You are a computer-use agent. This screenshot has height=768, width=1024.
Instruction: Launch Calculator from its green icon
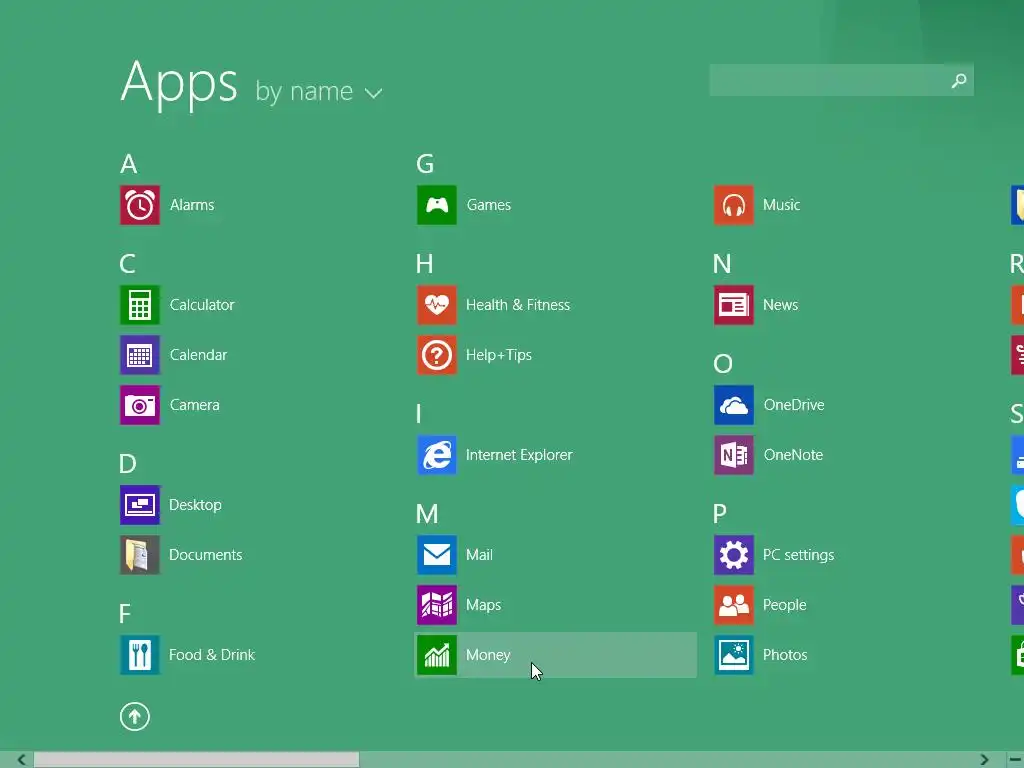click(140, 305)
